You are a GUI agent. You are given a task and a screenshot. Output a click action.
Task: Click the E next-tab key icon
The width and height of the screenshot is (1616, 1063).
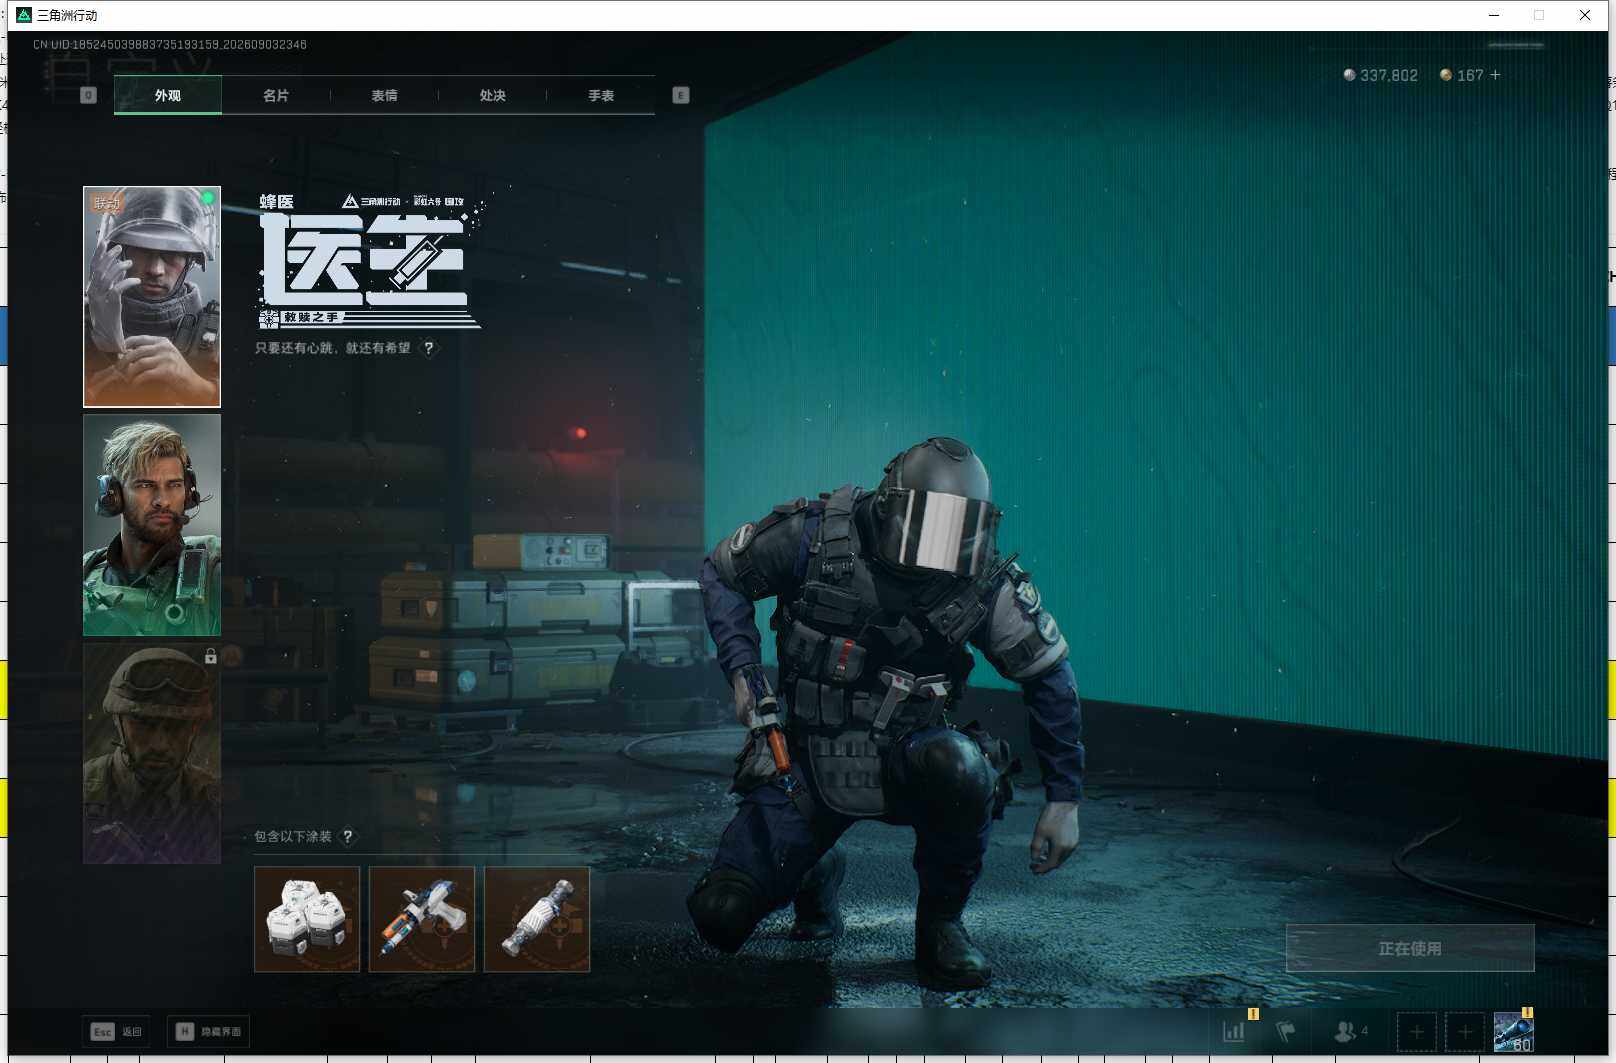(x=681, y=95)
